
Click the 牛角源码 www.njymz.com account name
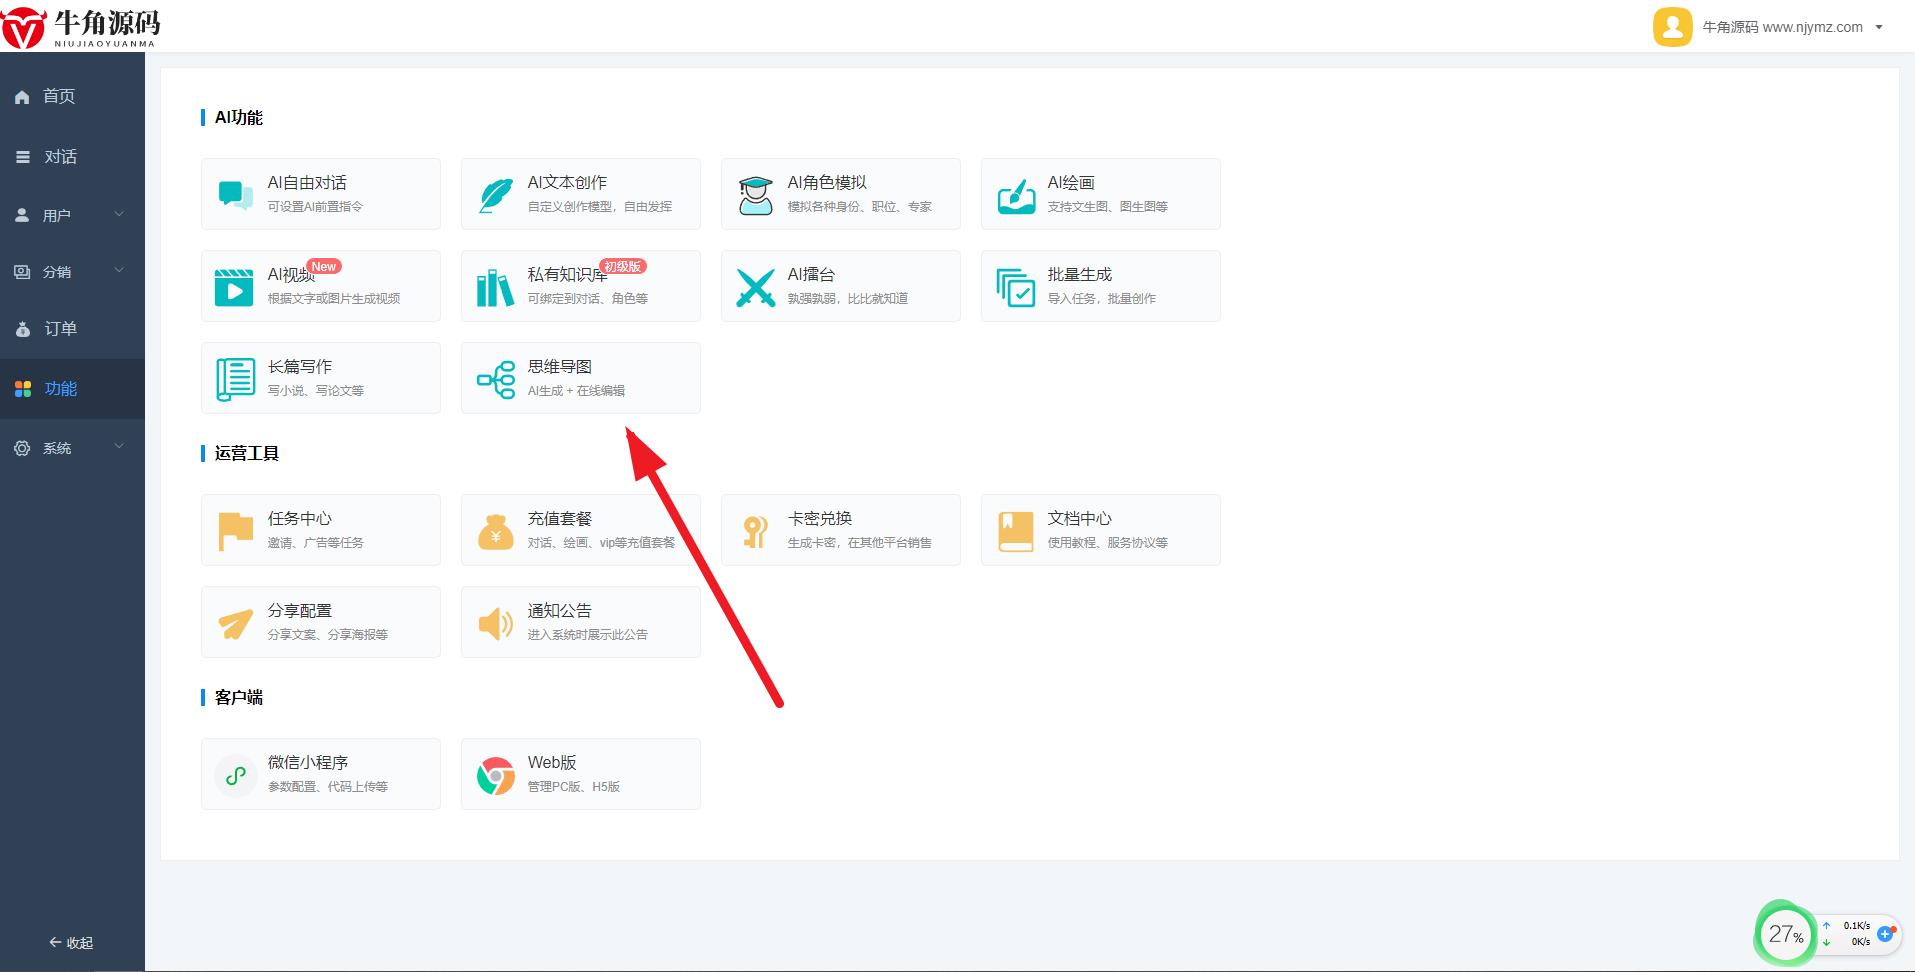tap(1782, 27)
